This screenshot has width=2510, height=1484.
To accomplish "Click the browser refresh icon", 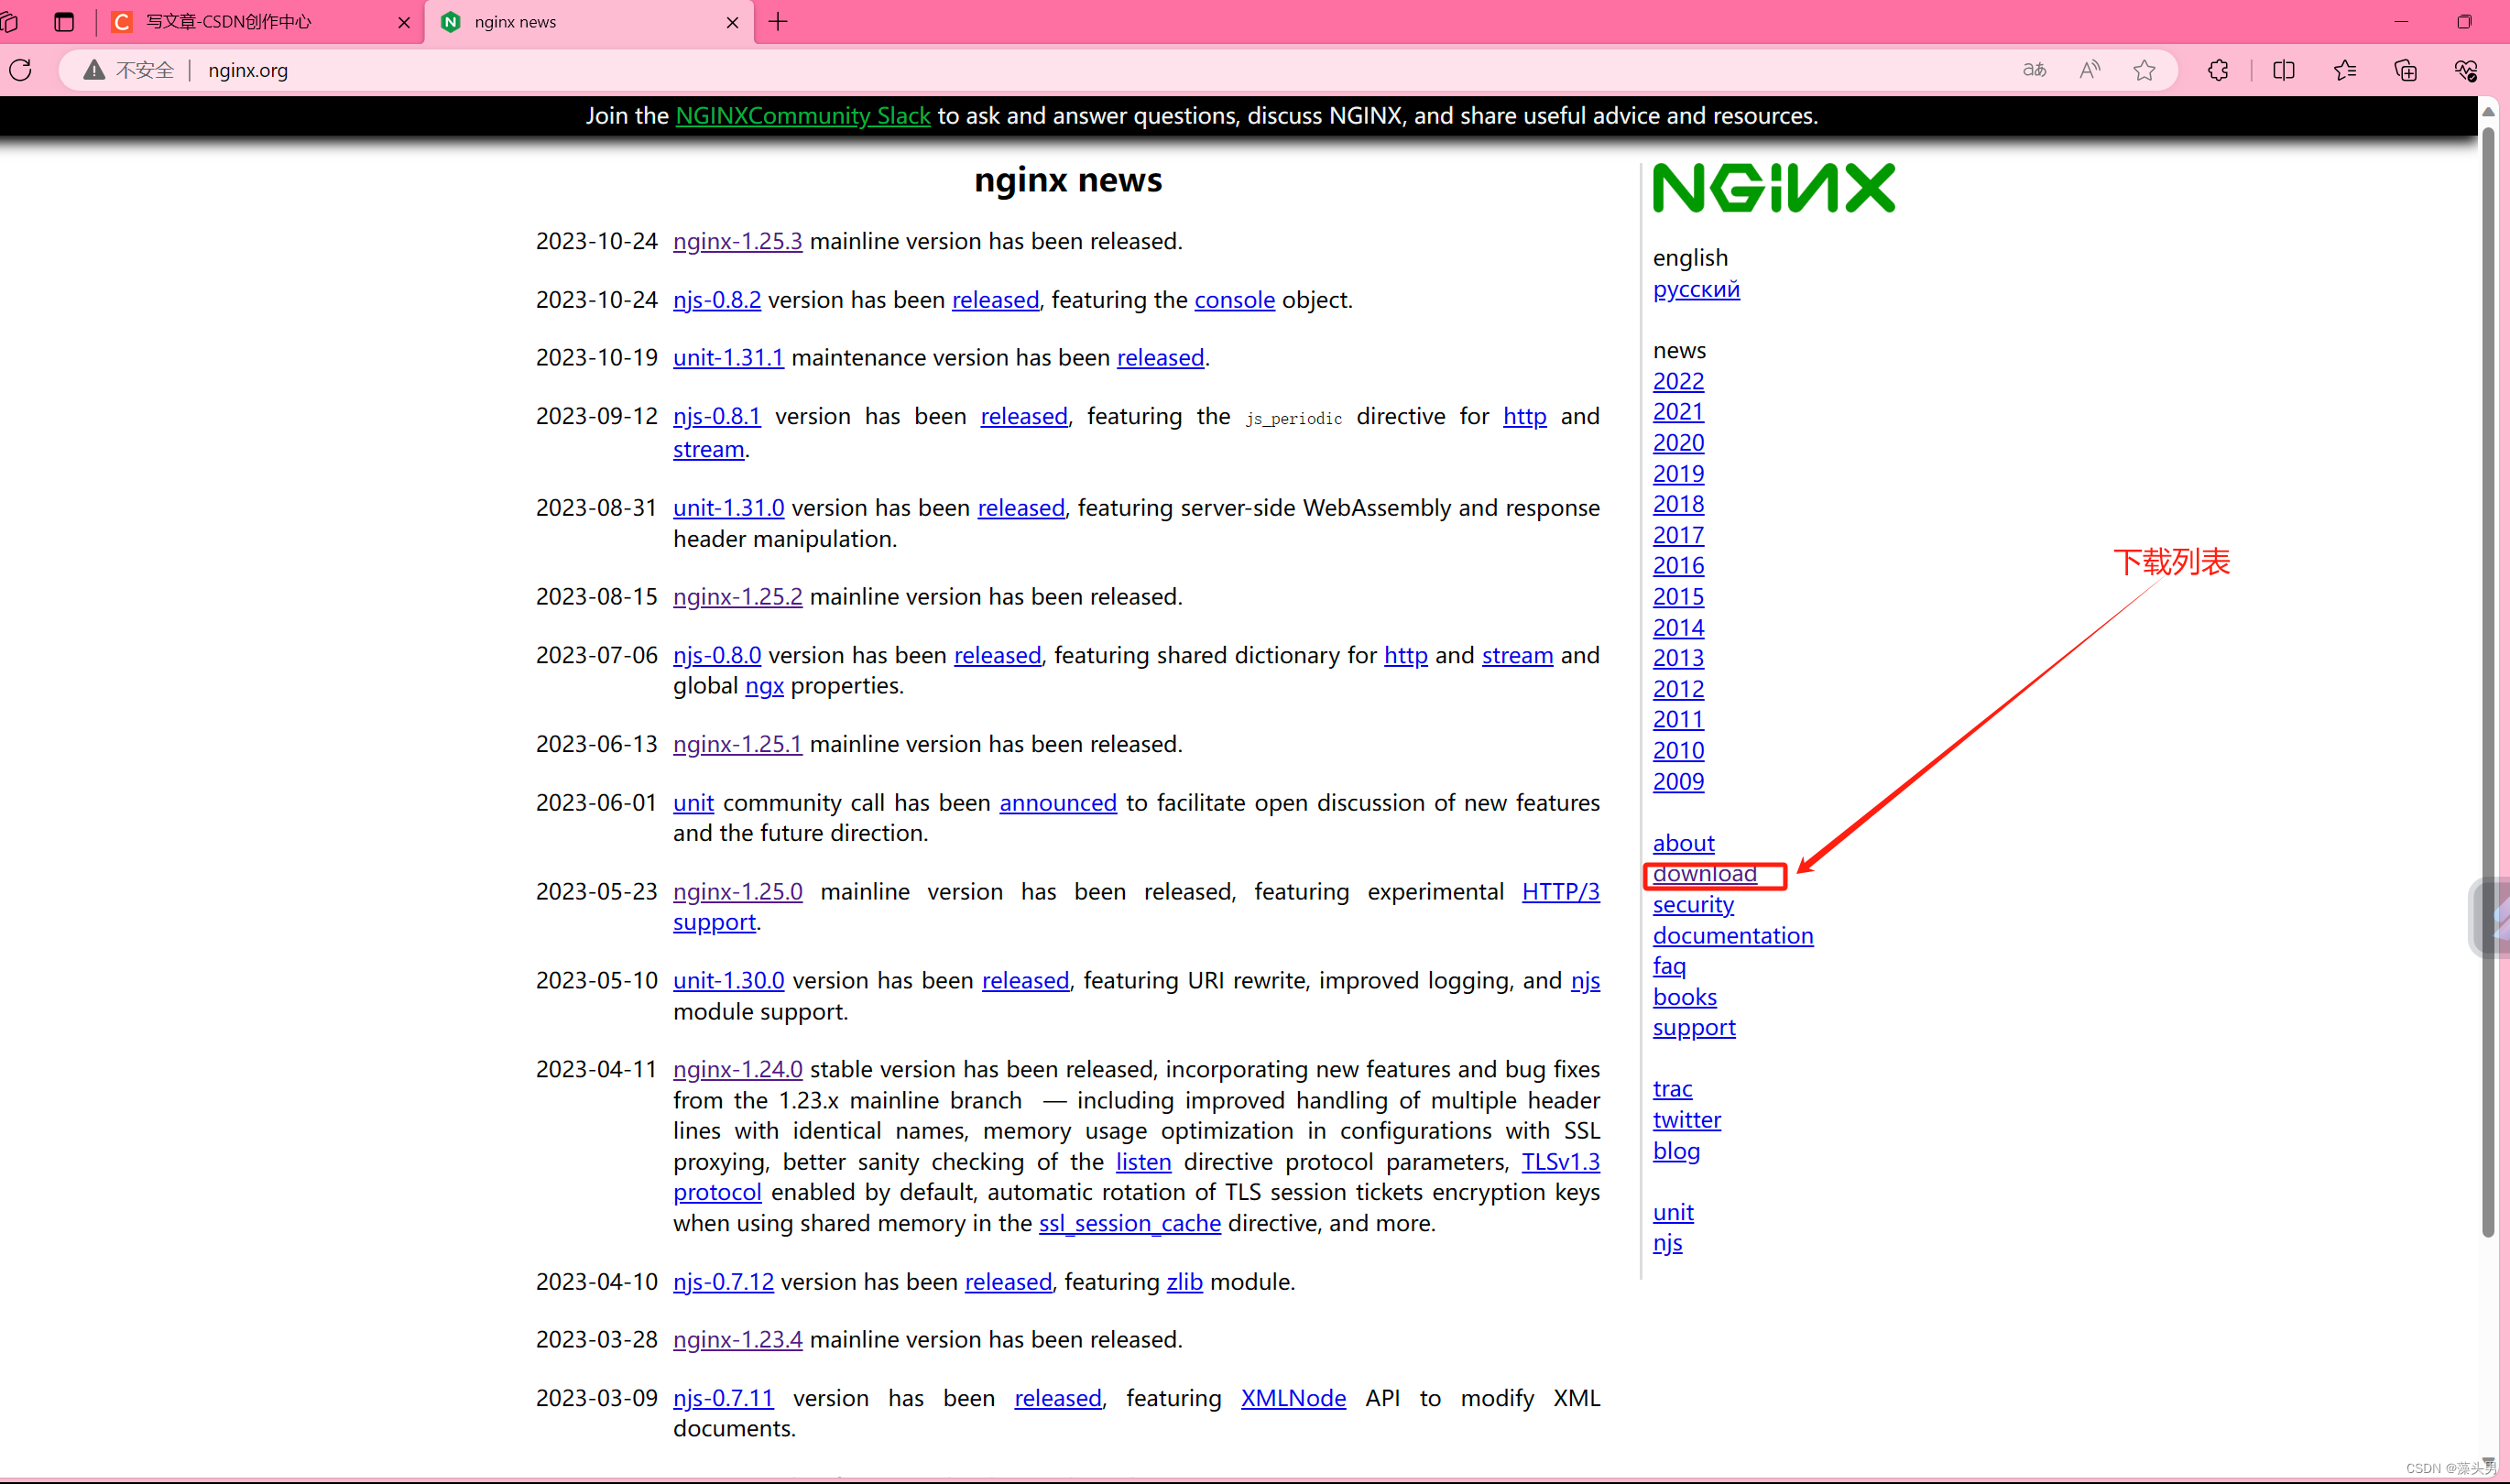I will 21,70.
